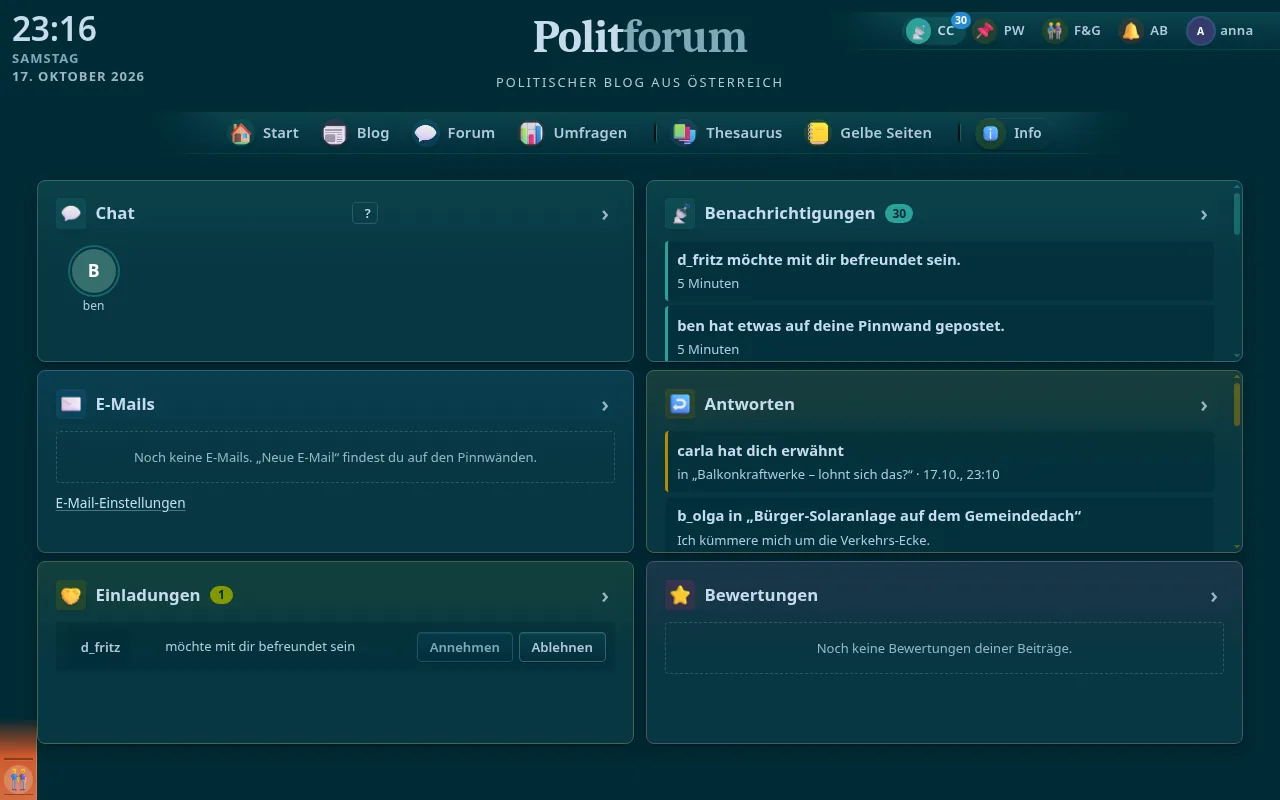Click the Forum speech bubble icon
Viewport: 1280px width, 800px height.
(426, 133)
